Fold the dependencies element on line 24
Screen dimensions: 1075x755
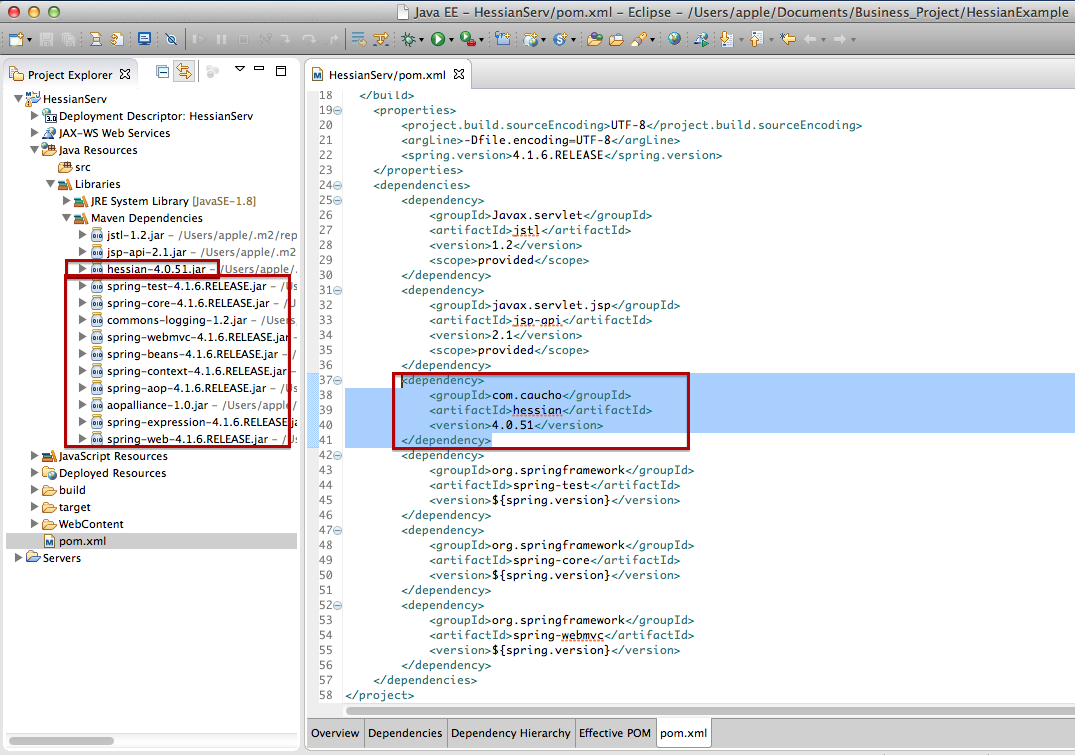pos(338,185)
